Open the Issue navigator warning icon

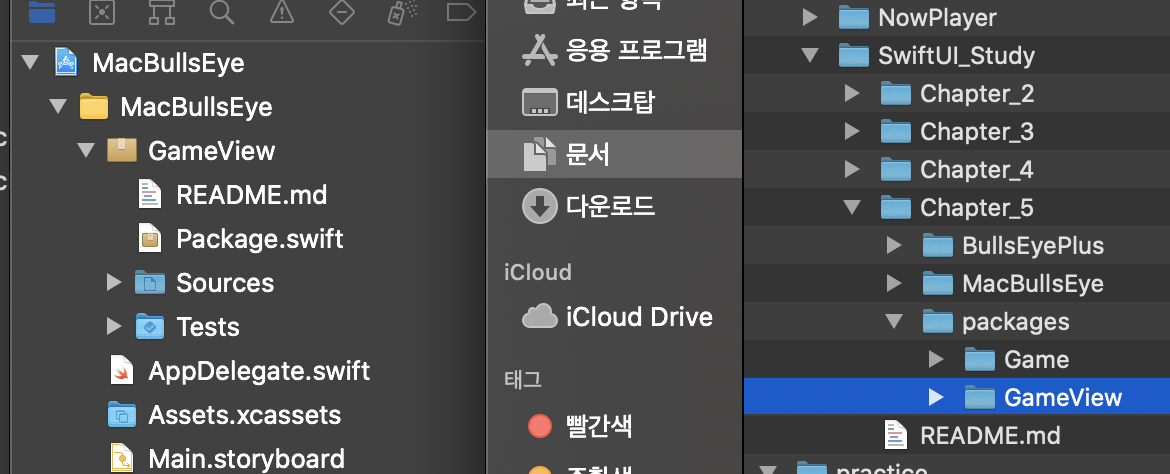click(281, 11)
